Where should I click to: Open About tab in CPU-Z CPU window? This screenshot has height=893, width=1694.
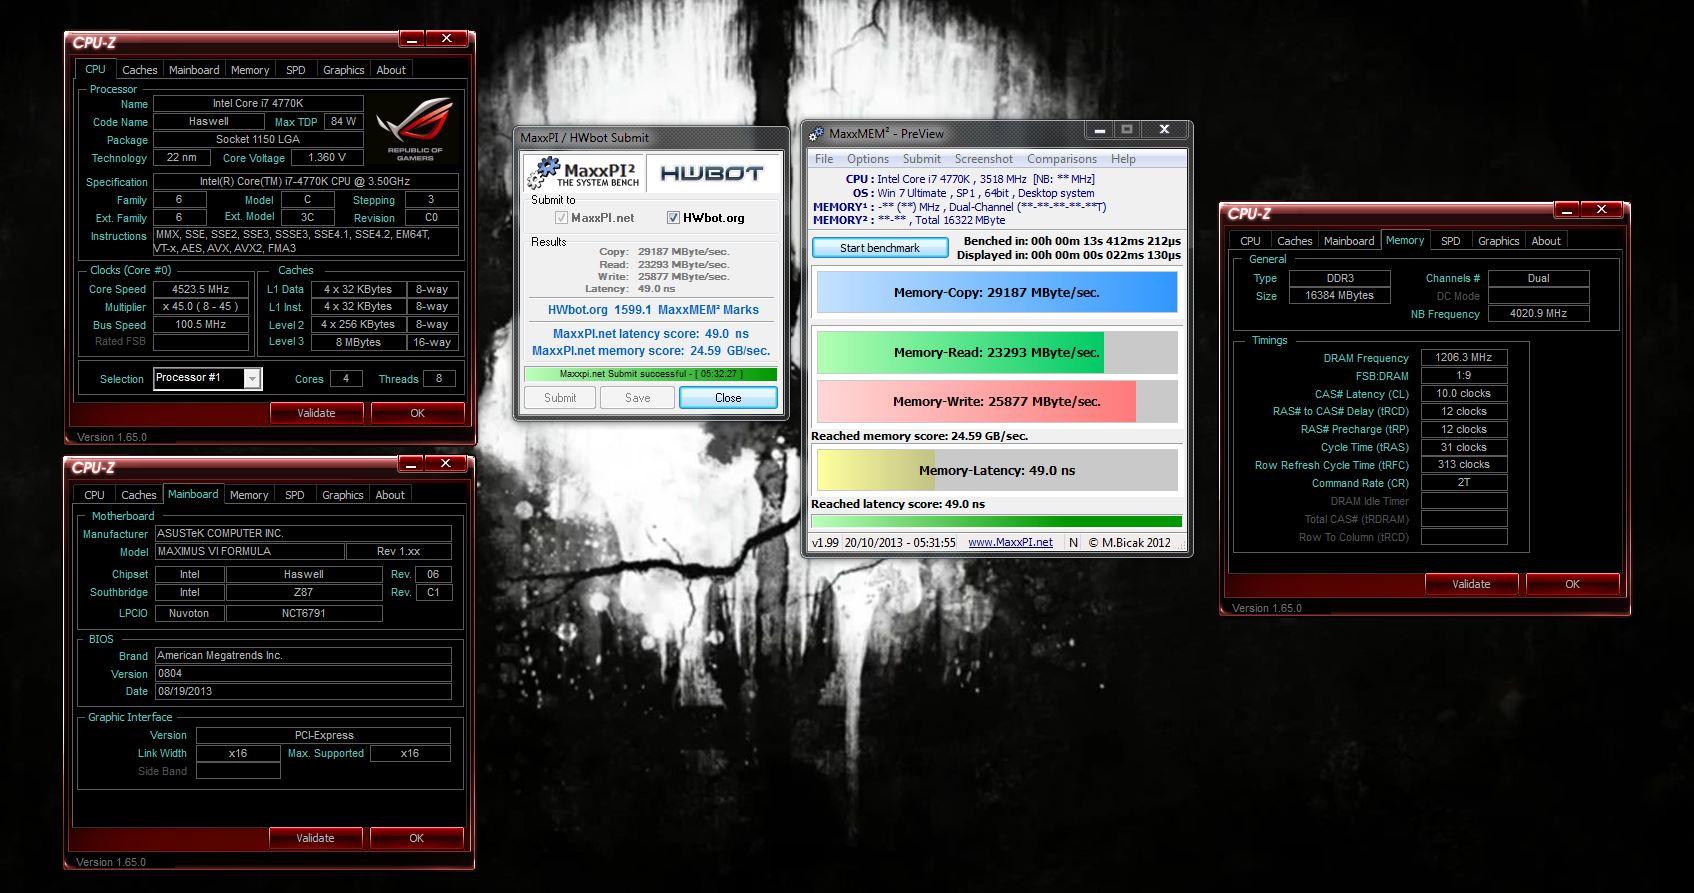pyautogui.click(x=391, y=70)
